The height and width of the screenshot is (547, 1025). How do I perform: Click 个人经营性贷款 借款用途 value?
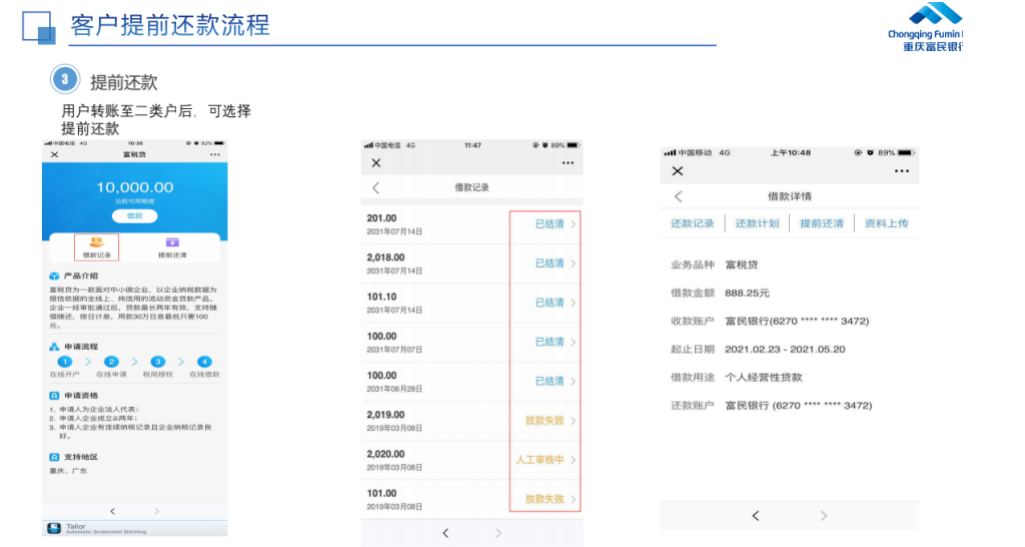coord(764,378)
